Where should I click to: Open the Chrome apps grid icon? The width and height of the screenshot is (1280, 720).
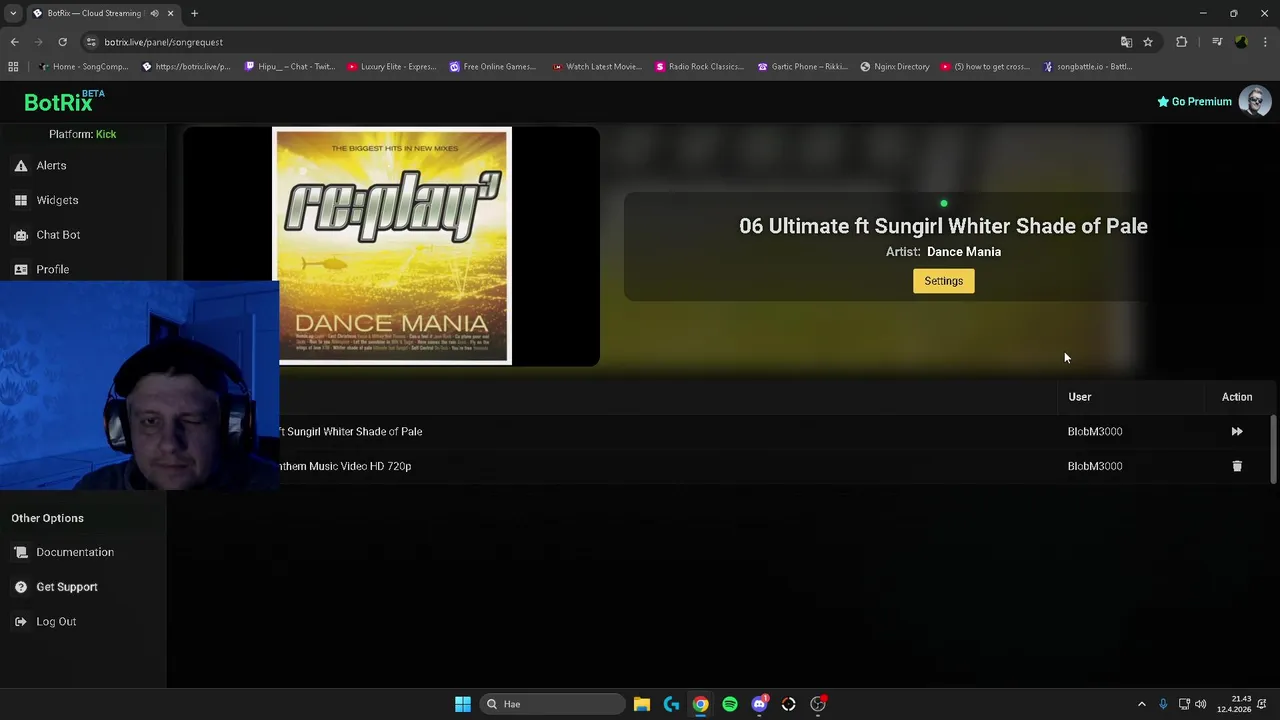tap(13, 67)
